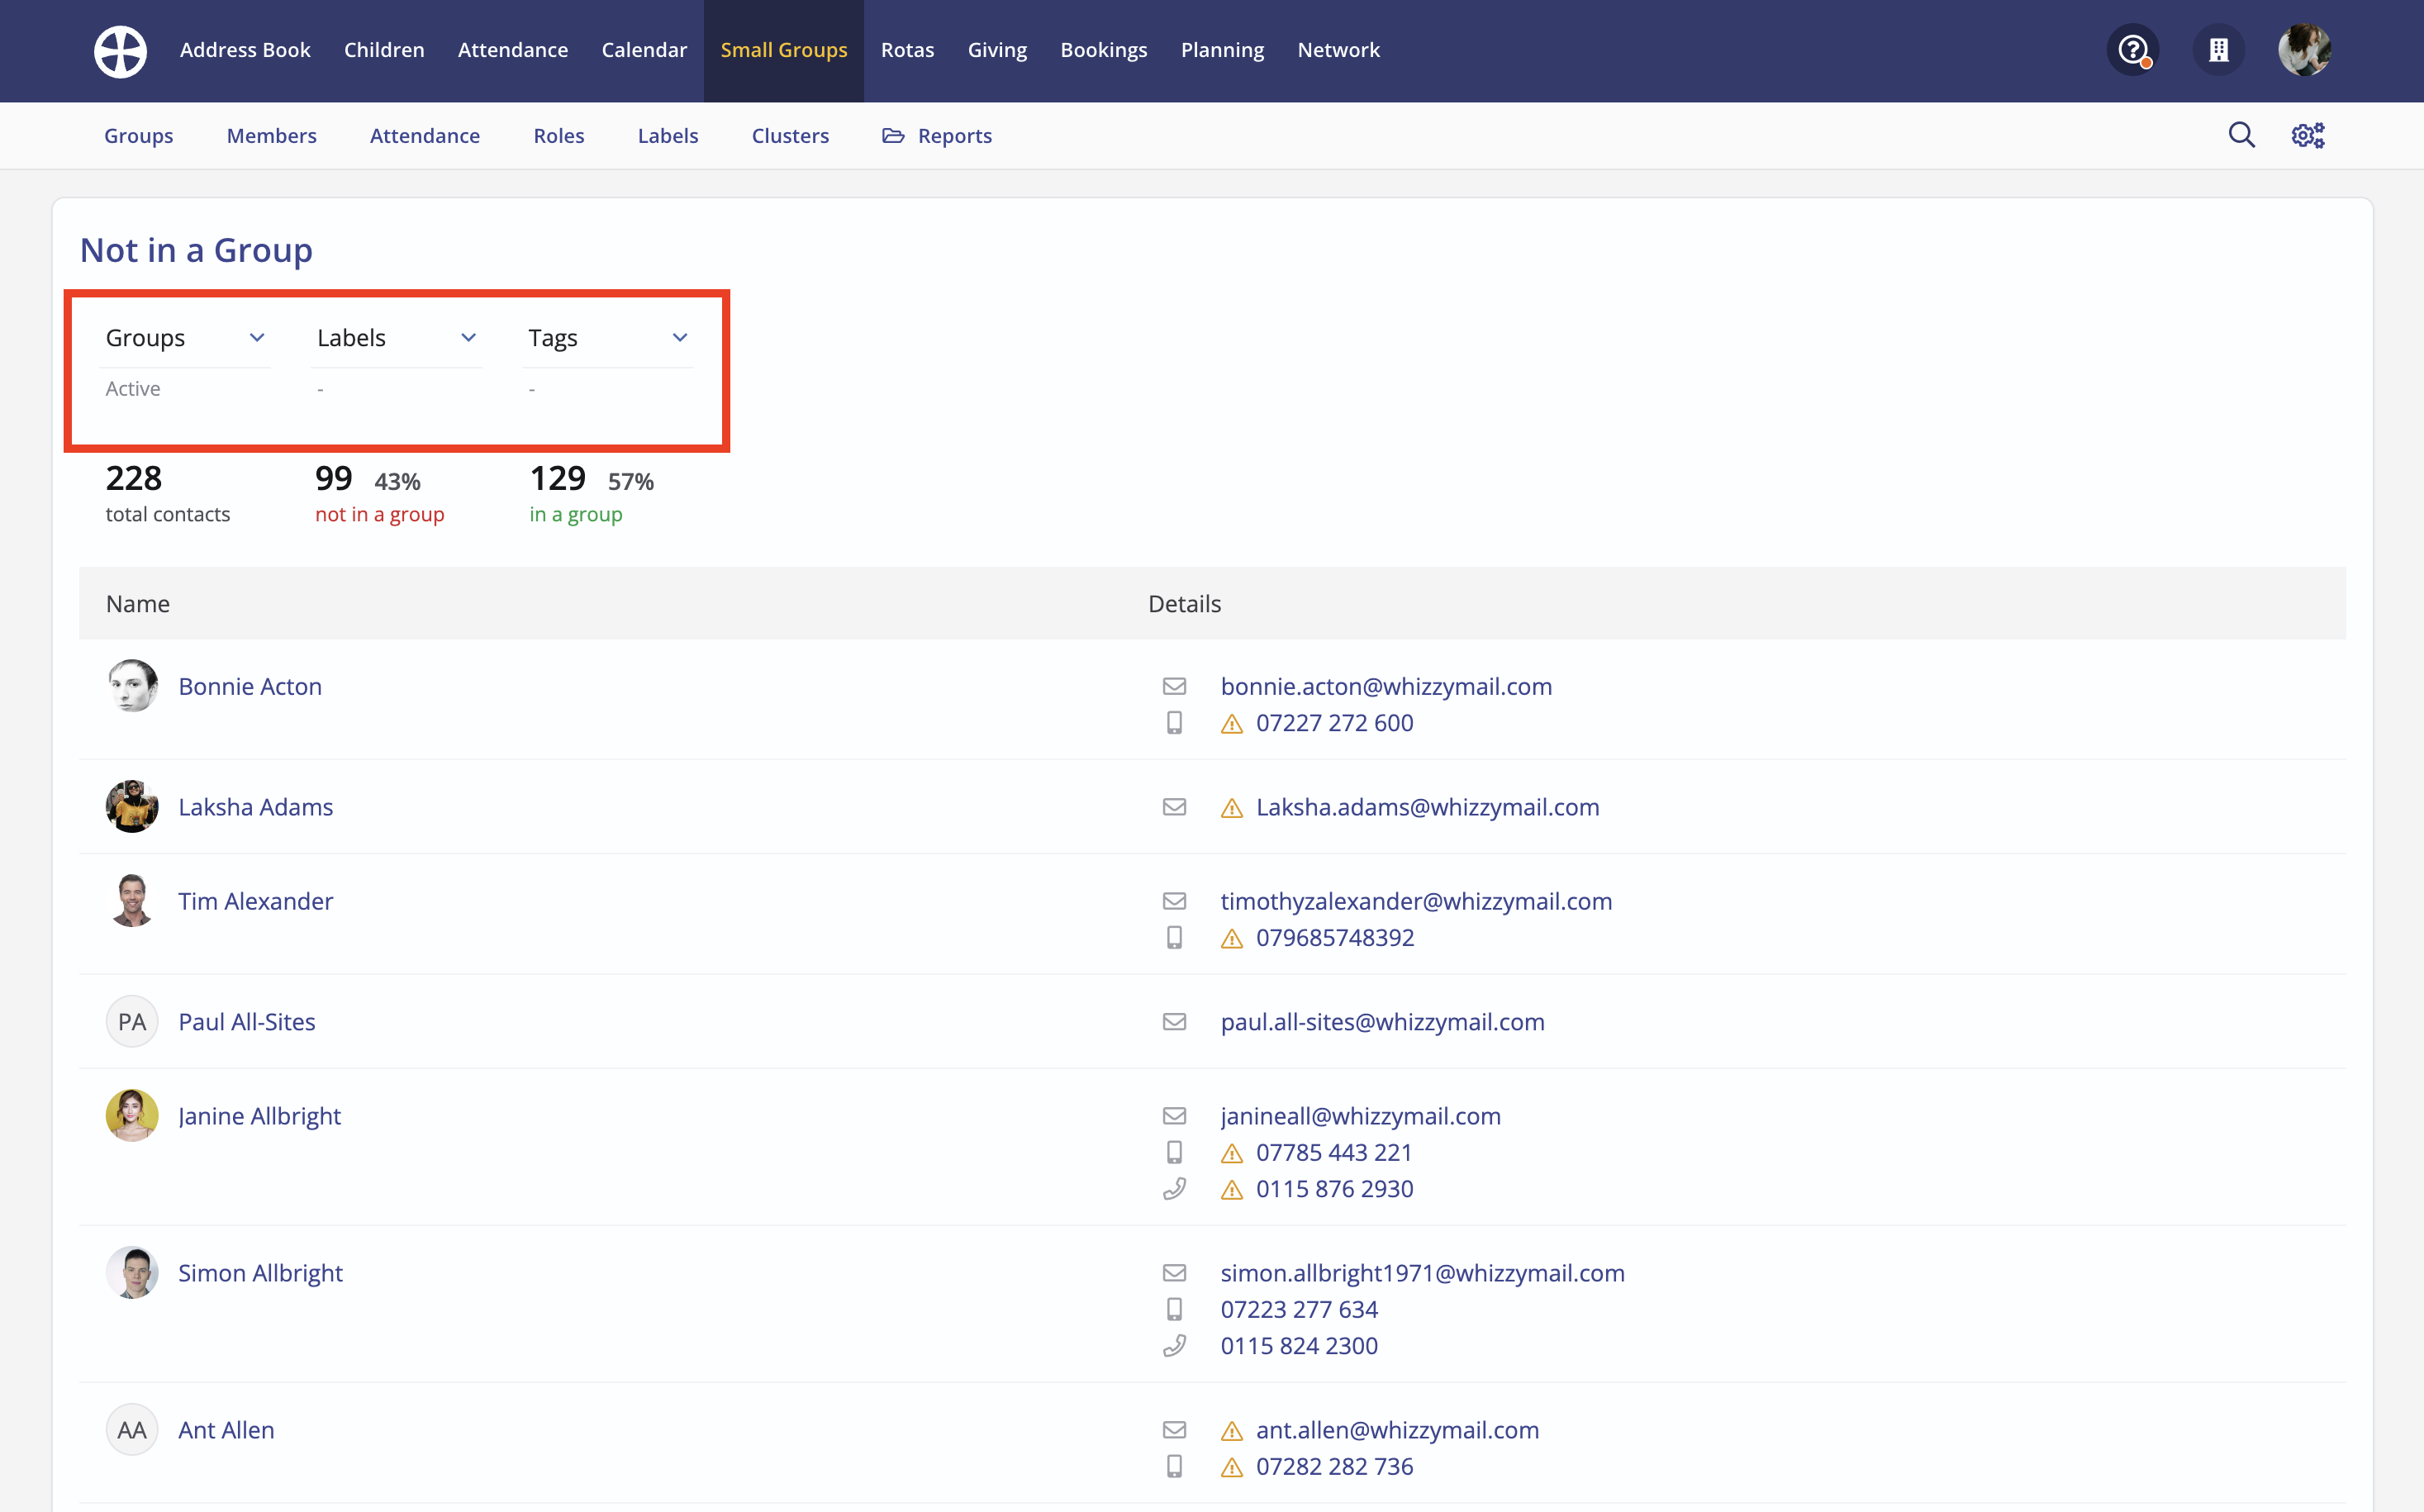Go to the Members tab
Viewport: 2424px width, 1512px height.
click(x=271, y=136)
